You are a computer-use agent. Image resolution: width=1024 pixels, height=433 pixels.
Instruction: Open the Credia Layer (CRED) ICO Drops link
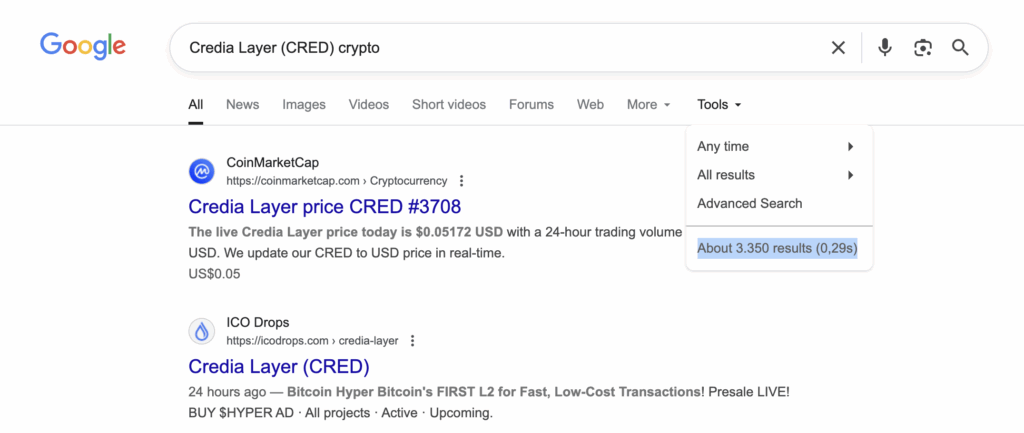point(279,366)
